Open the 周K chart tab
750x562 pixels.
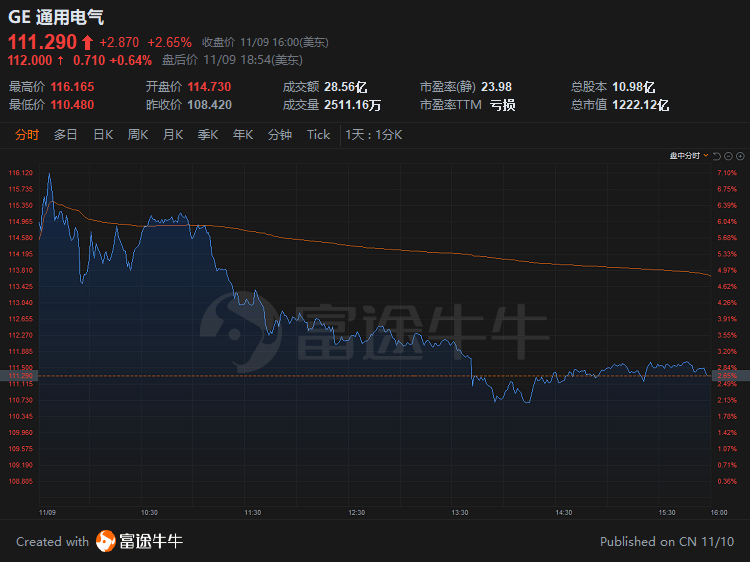tap(138, 135)
